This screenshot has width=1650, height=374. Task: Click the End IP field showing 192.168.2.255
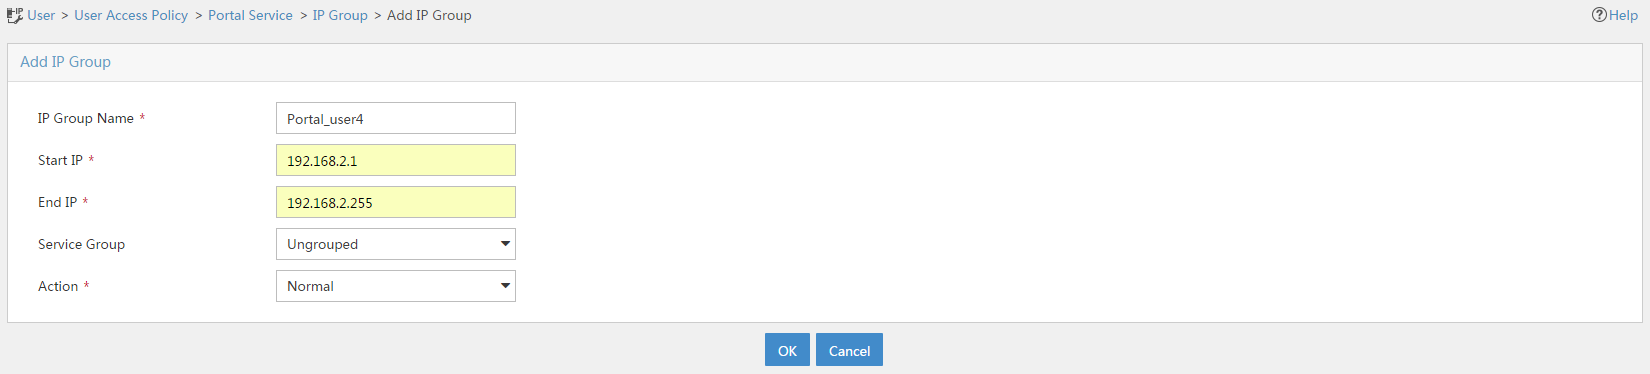click(396, 202)
